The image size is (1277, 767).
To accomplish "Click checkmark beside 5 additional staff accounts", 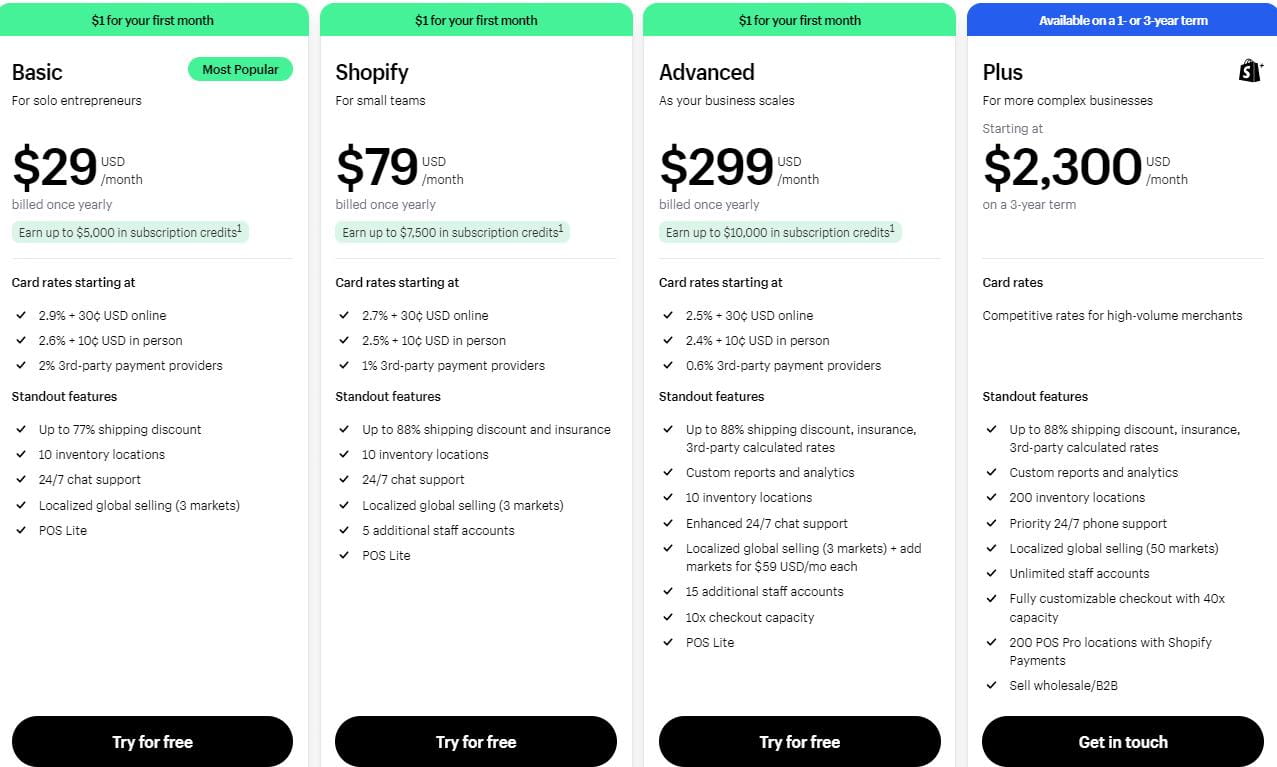I will click(344, 530).
